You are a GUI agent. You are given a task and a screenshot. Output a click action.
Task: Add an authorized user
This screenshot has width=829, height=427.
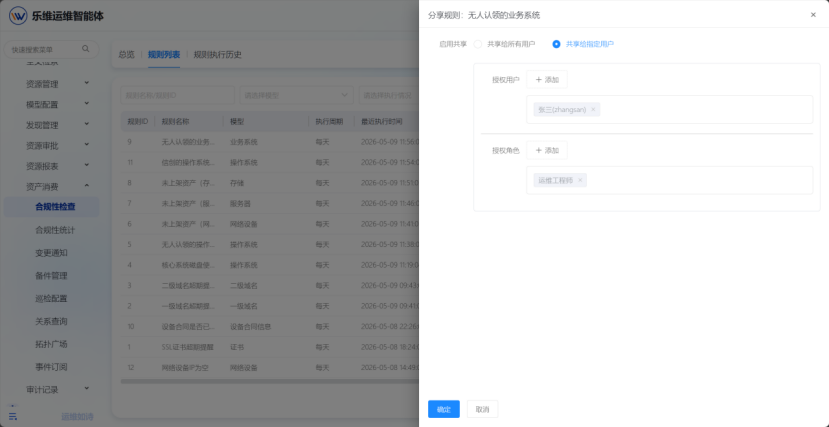coord(547,80)
